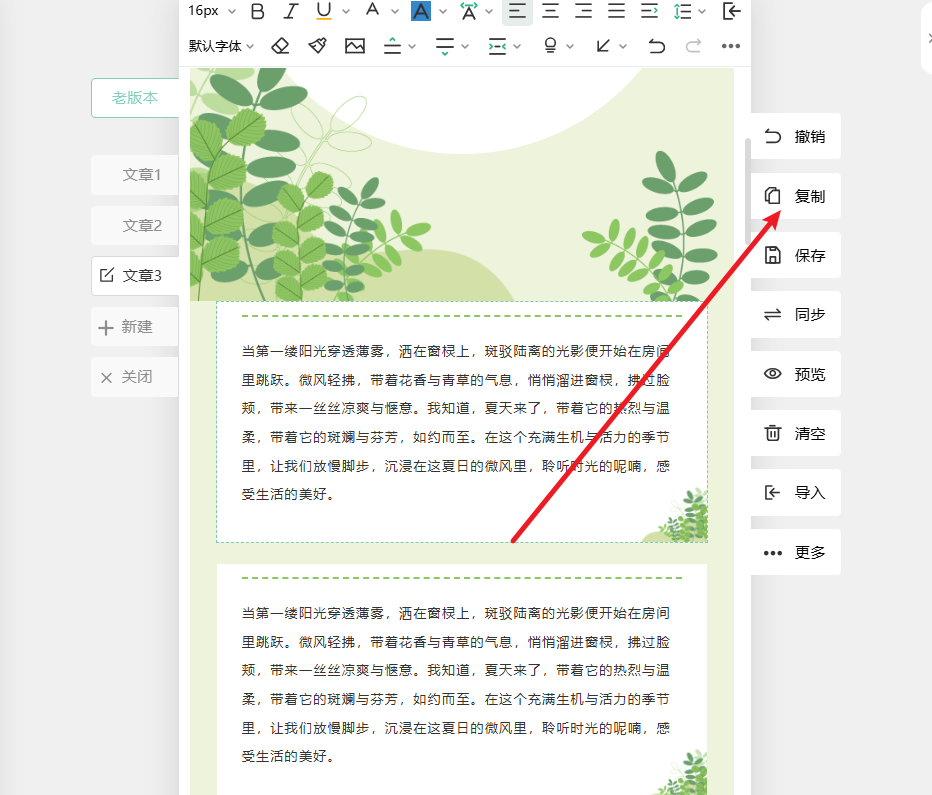Apply center text alignment
932x795 pixels.
550,11
